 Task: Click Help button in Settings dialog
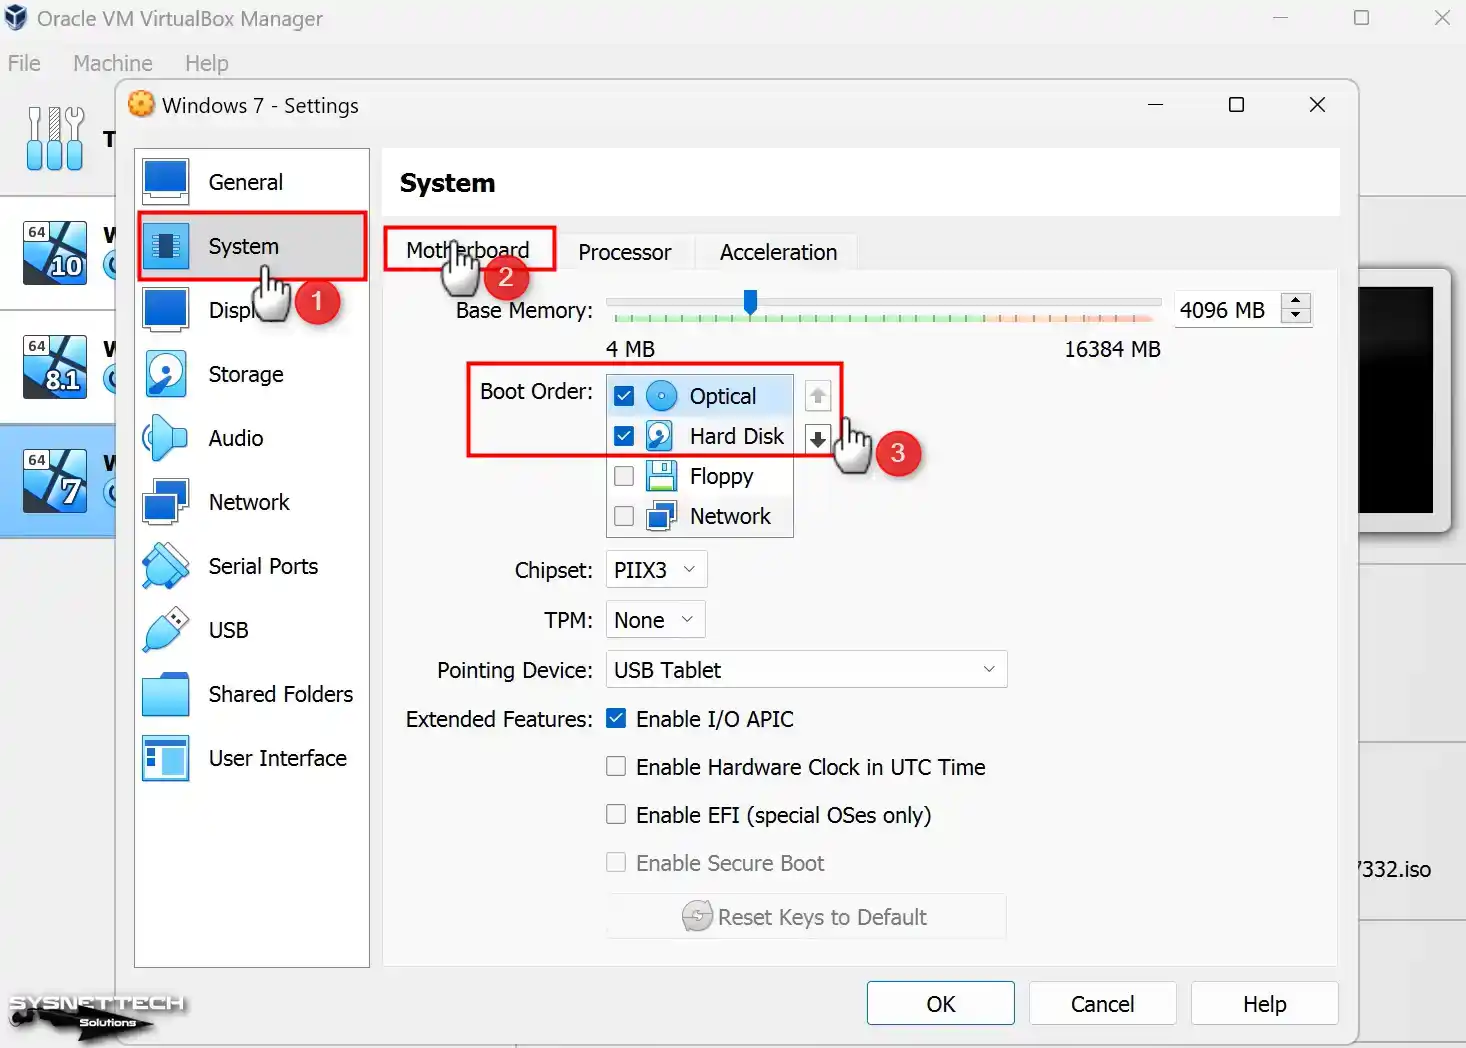(x=1264, y=1003)
